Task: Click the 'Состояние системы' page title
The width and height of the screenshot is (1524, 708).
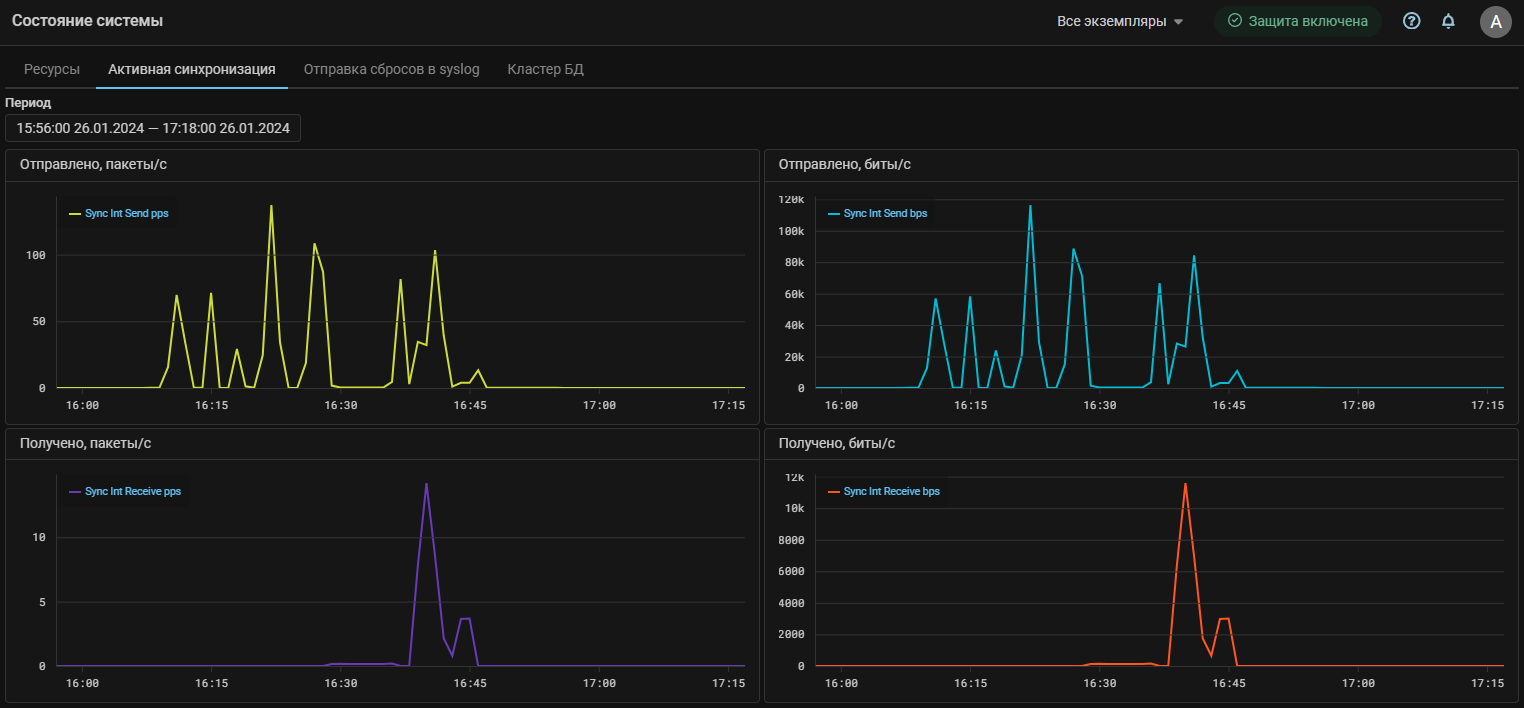Action: coord(87,21)
